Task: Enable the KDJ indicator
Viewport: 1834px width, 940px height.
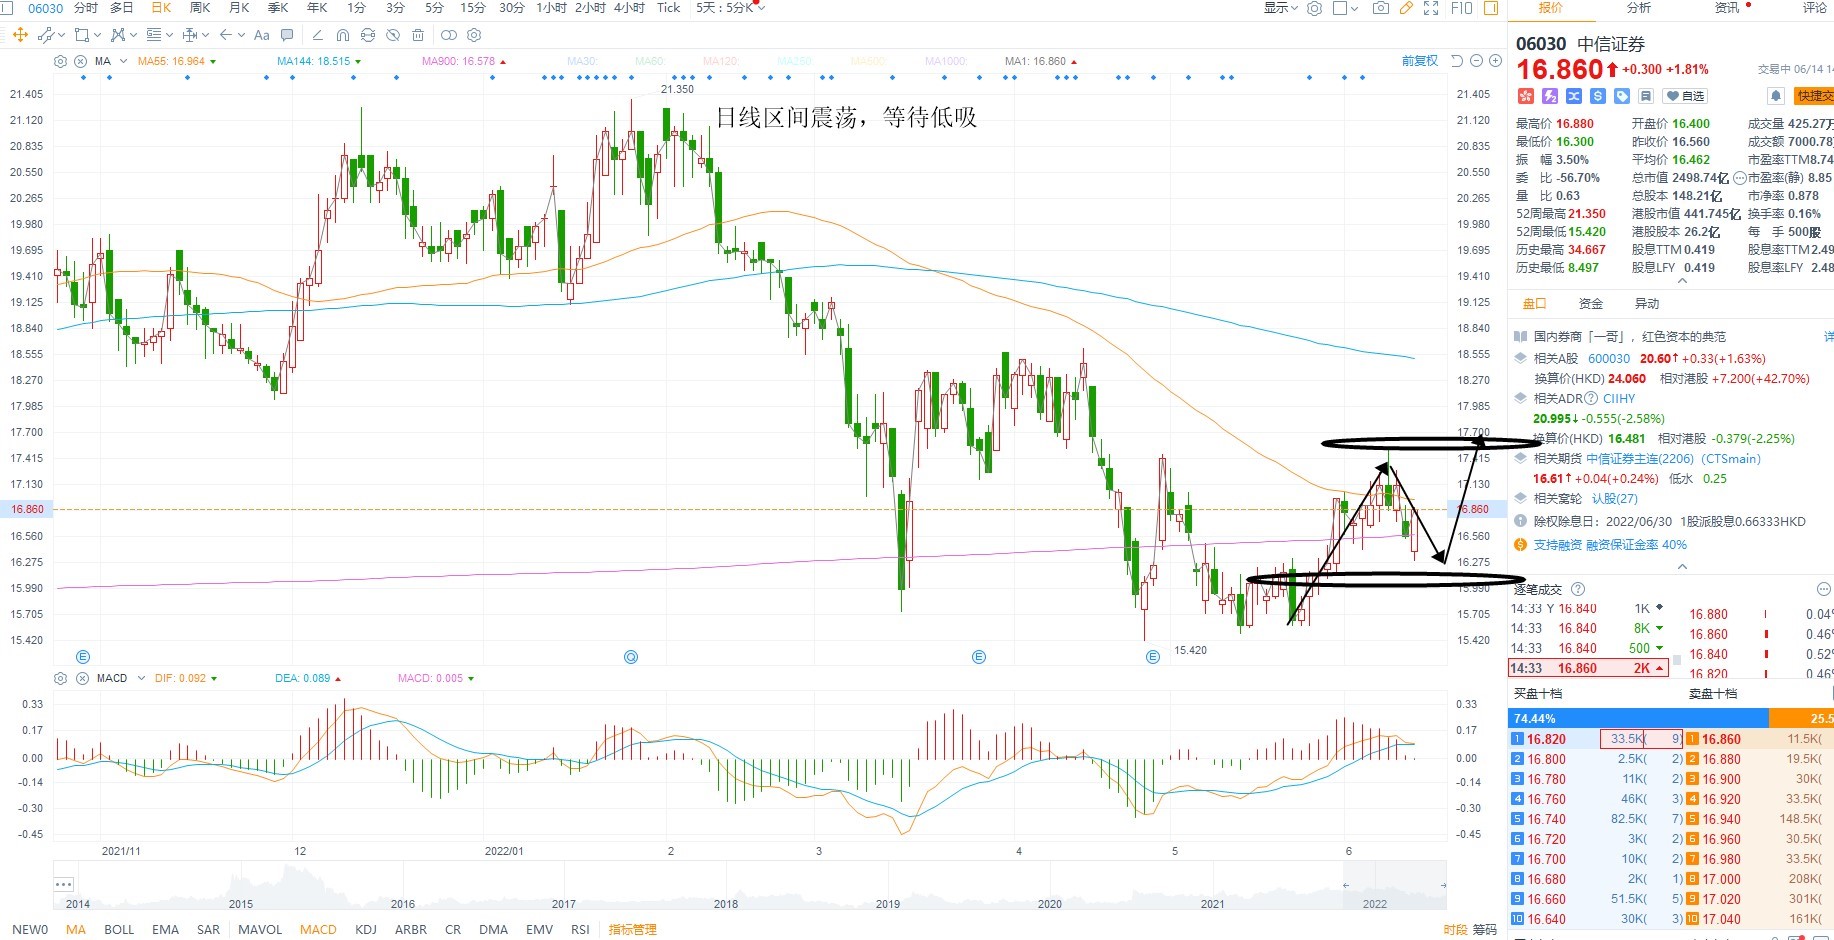Action: (x=366, y=929)
